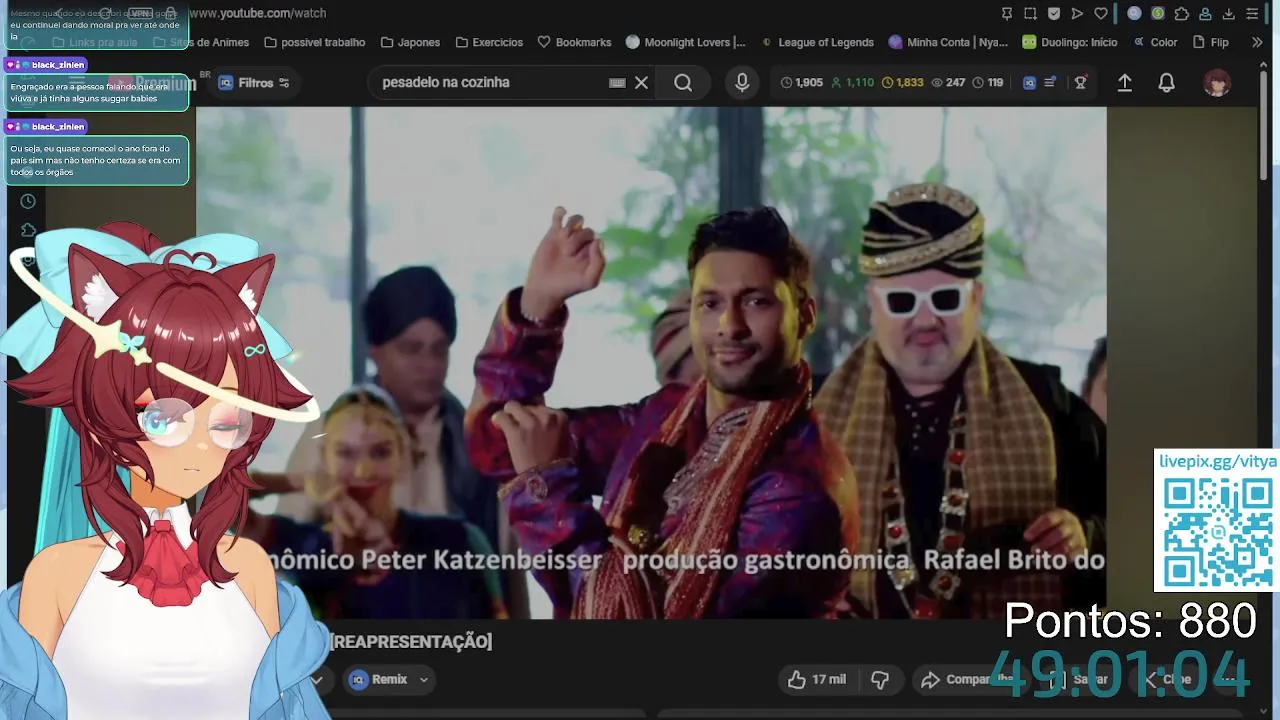Like the video with thumbs up
This screenshot has width=1280, height=720.
[817, 680]
